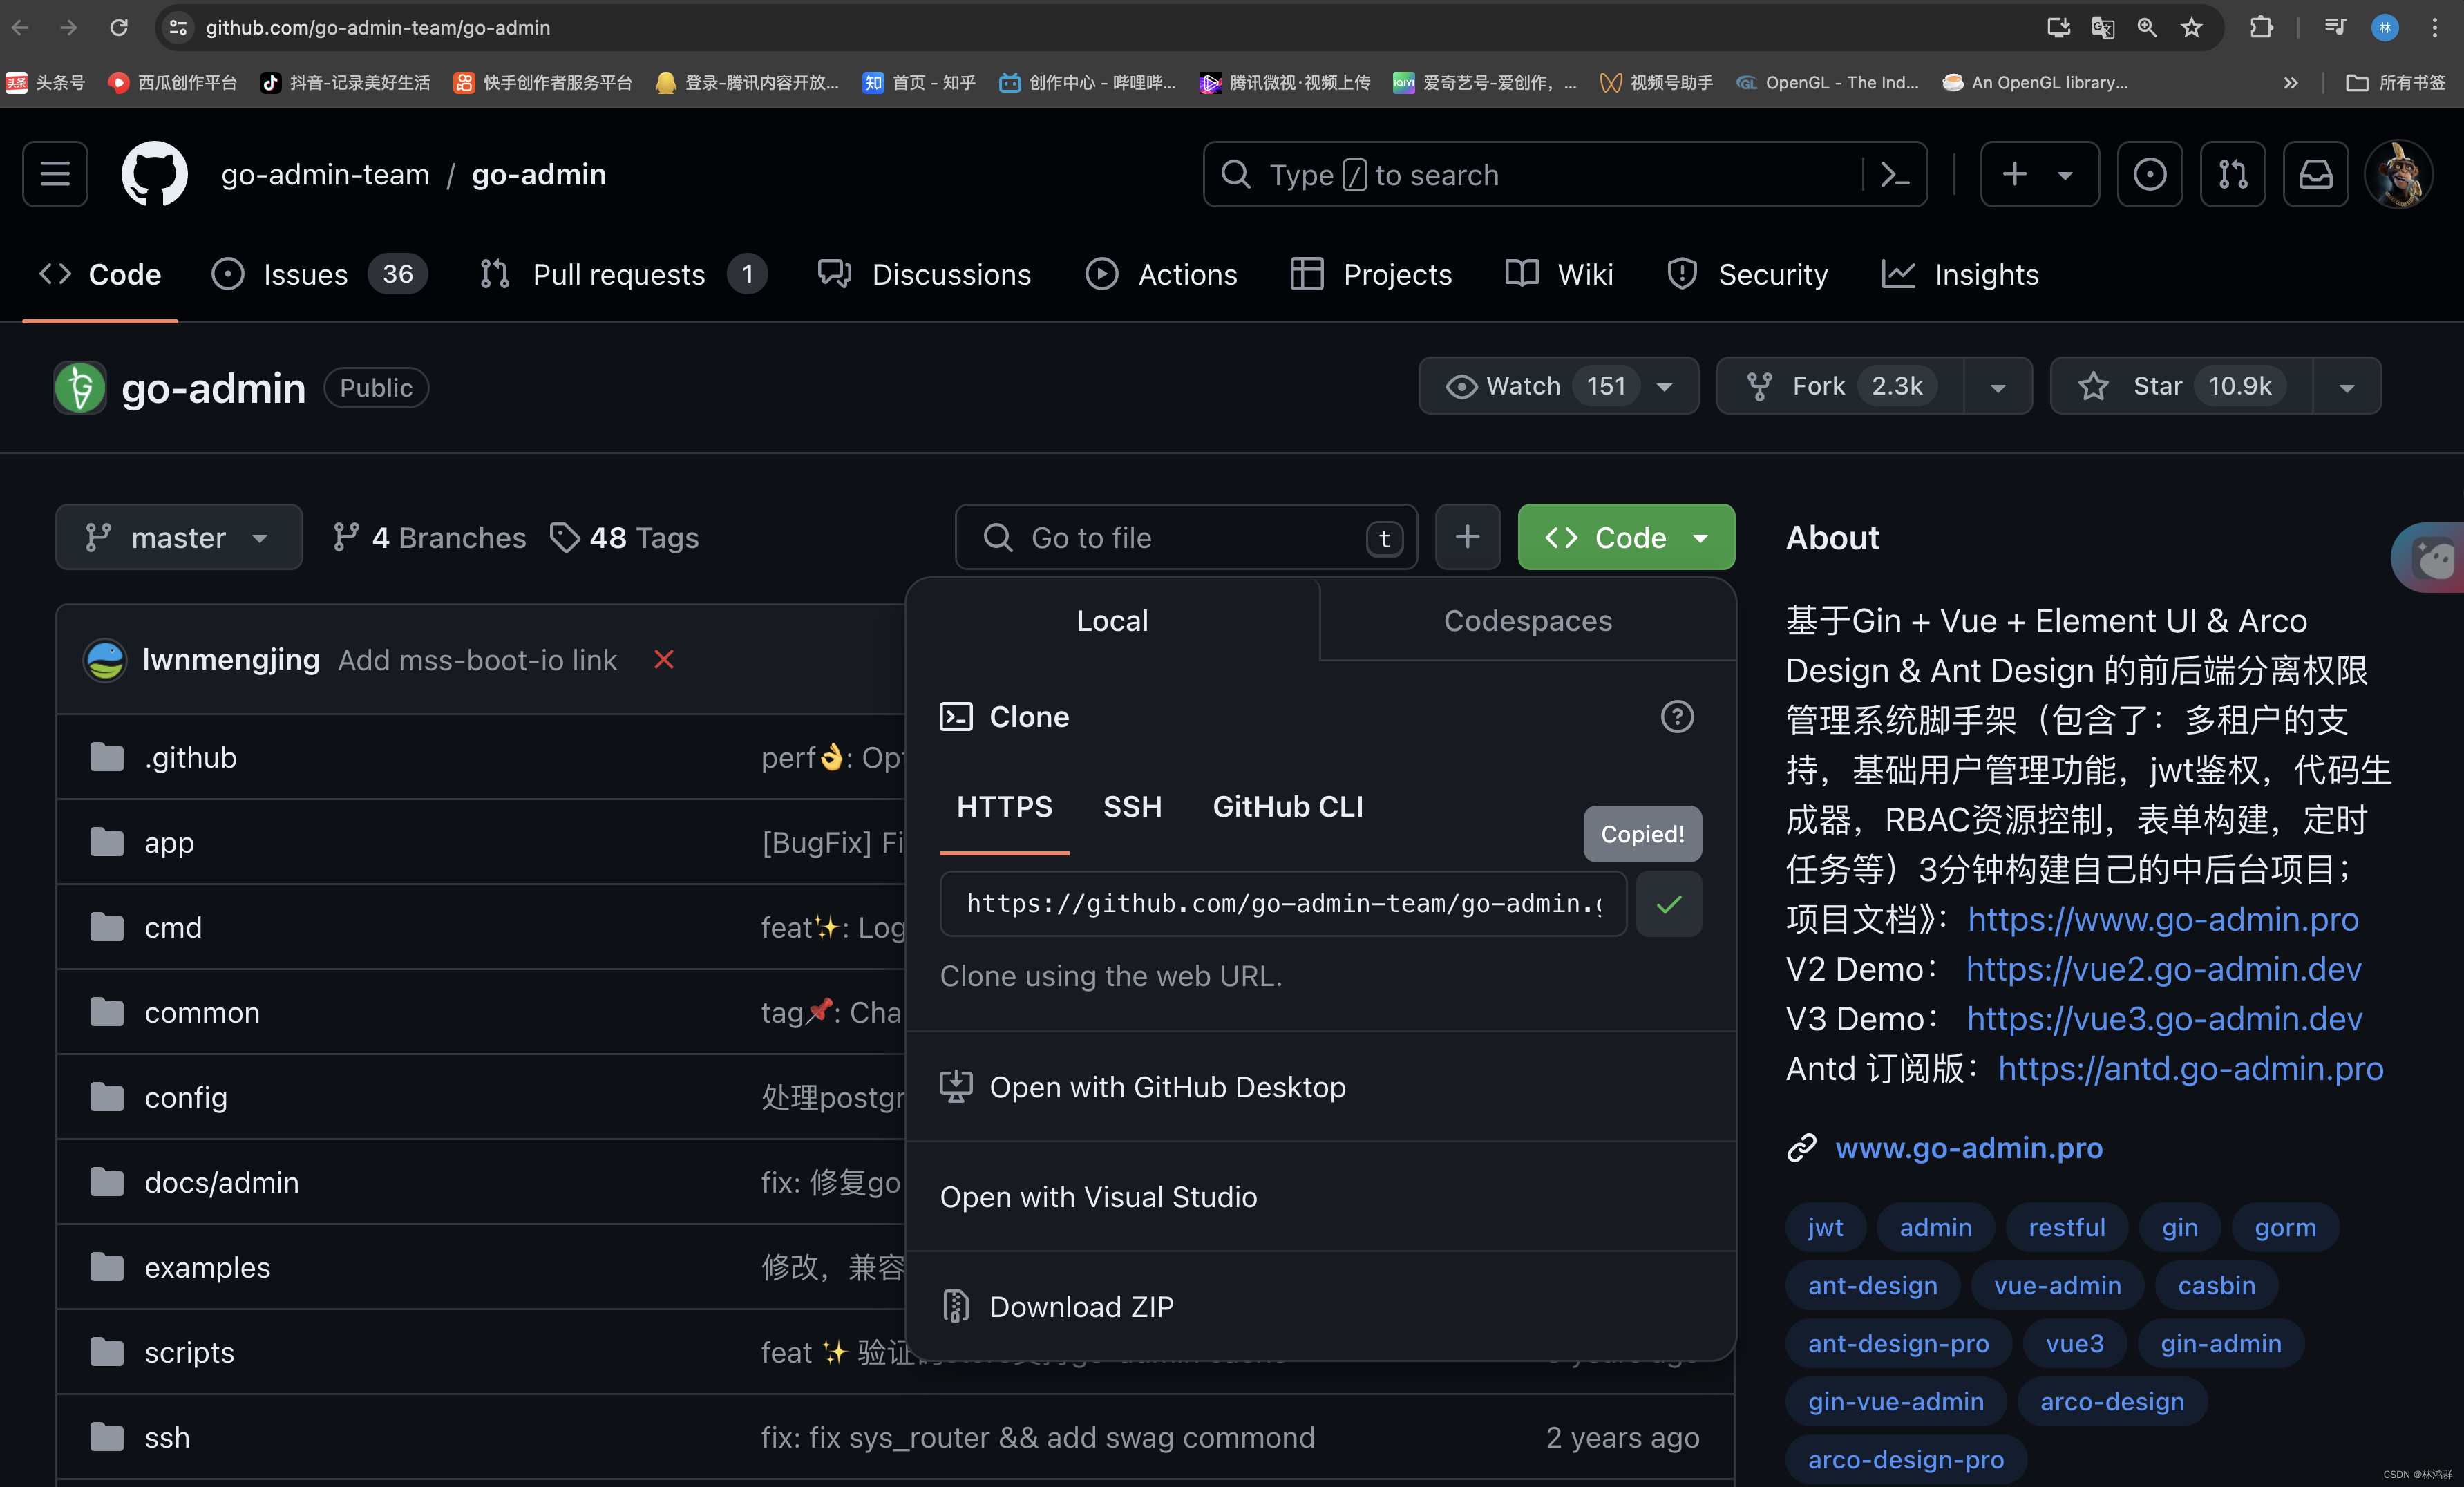The image size is (2464, 1487).
Task: Open the browser extensions puzzle icon
Action: coord(2262,27)
